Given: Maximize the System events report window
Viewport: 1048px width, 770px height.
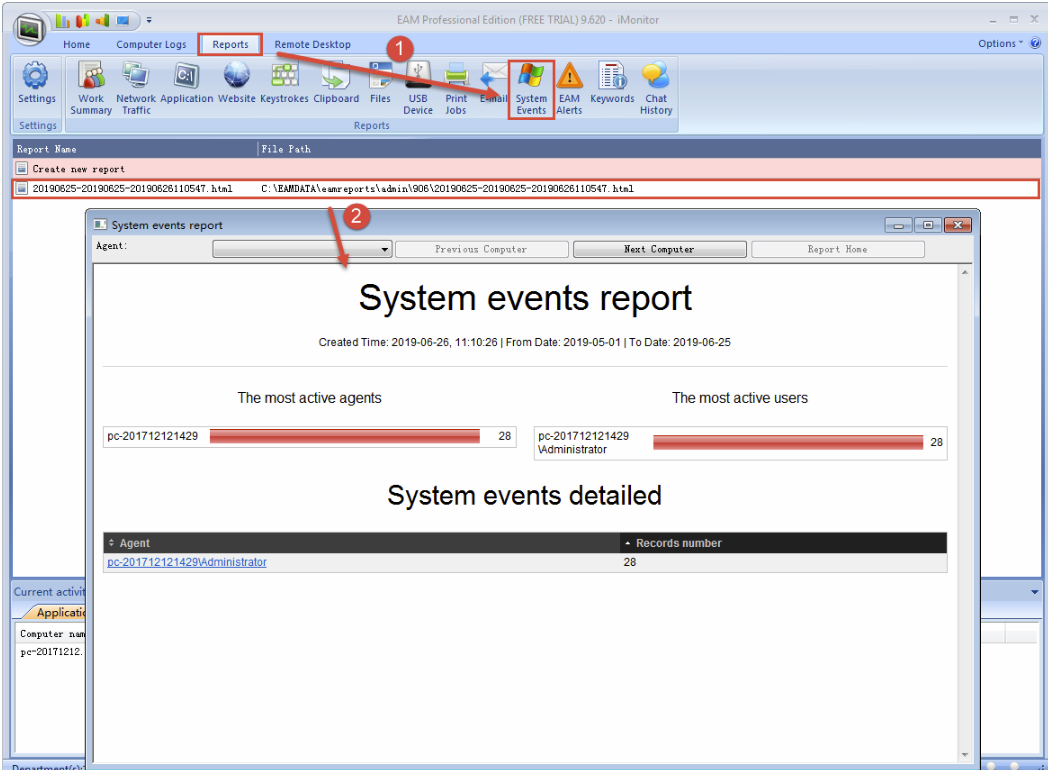Looking at the screenshot, I should (928, 225).
